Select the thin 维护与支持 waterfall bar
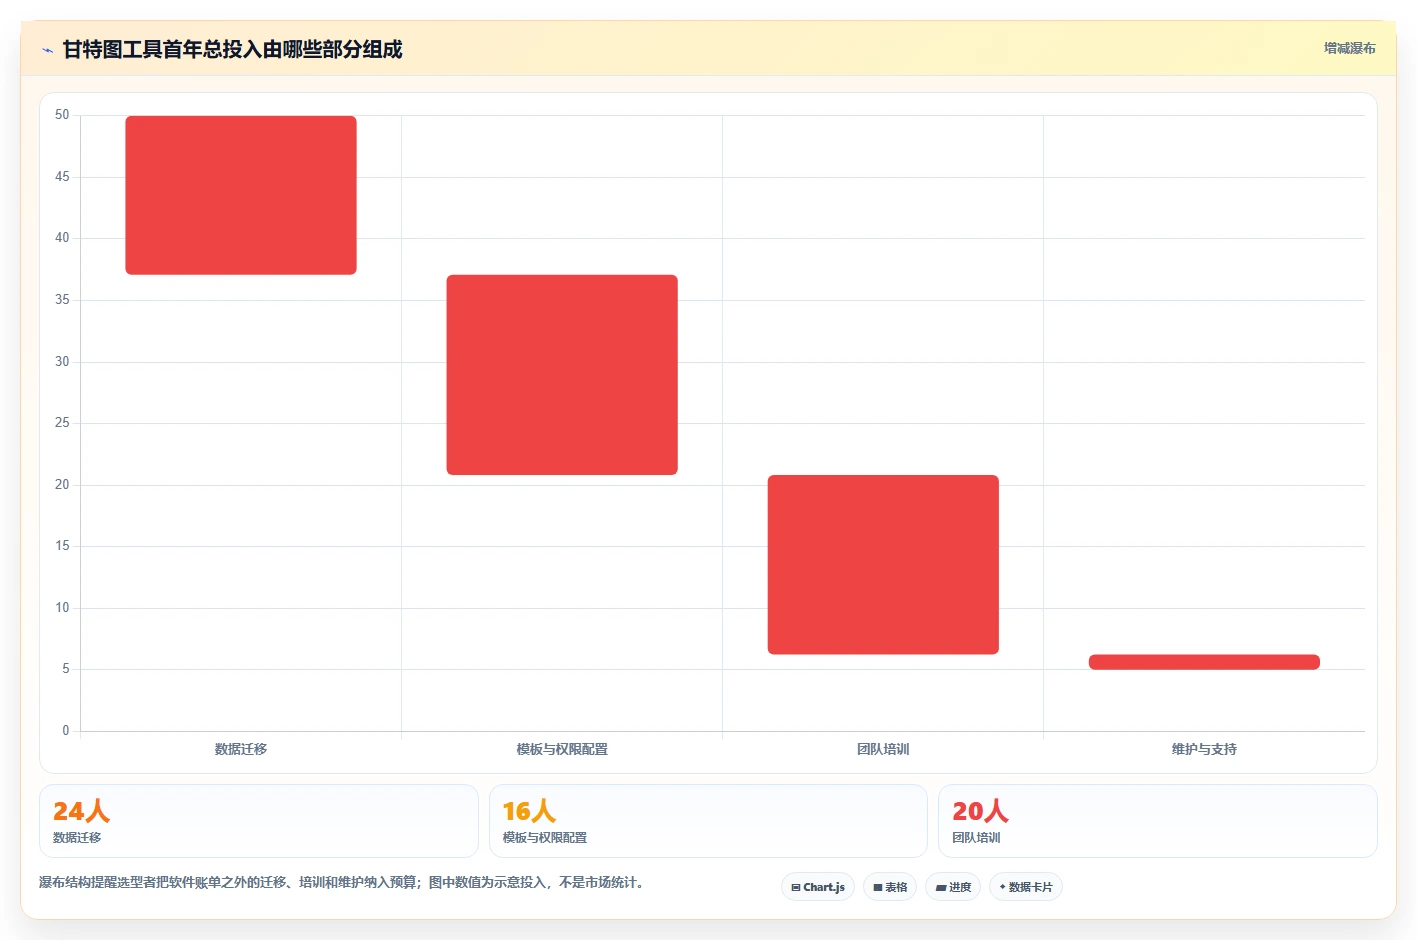Viewport: 1417px width, 940px height. coord(1204,662)
